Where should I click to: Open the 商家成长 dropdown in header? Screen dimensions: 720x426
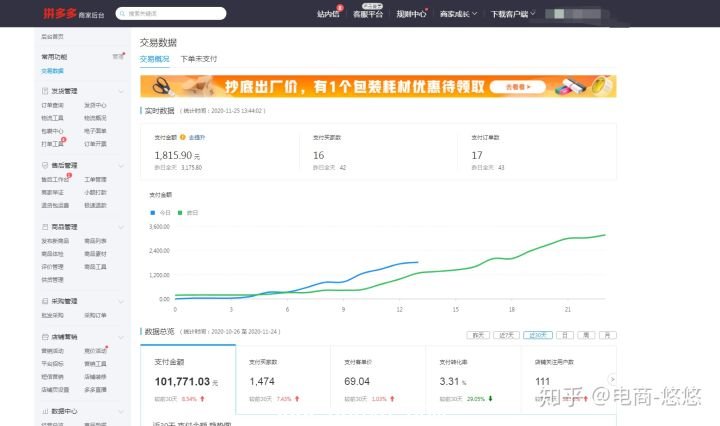pyautogui.click(x=458, y=14)
